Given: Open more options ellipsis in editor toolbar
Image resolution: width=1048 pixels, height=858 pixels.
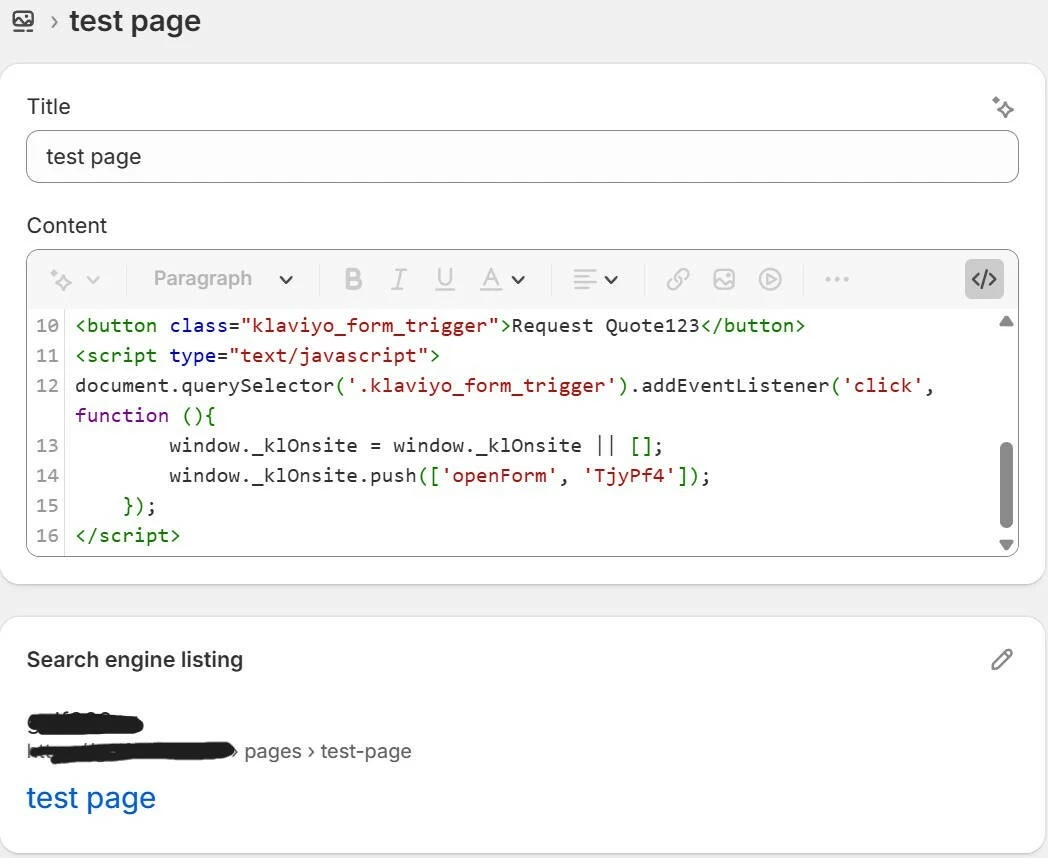Looking at the screenshot, I should [x=837, y=279].
